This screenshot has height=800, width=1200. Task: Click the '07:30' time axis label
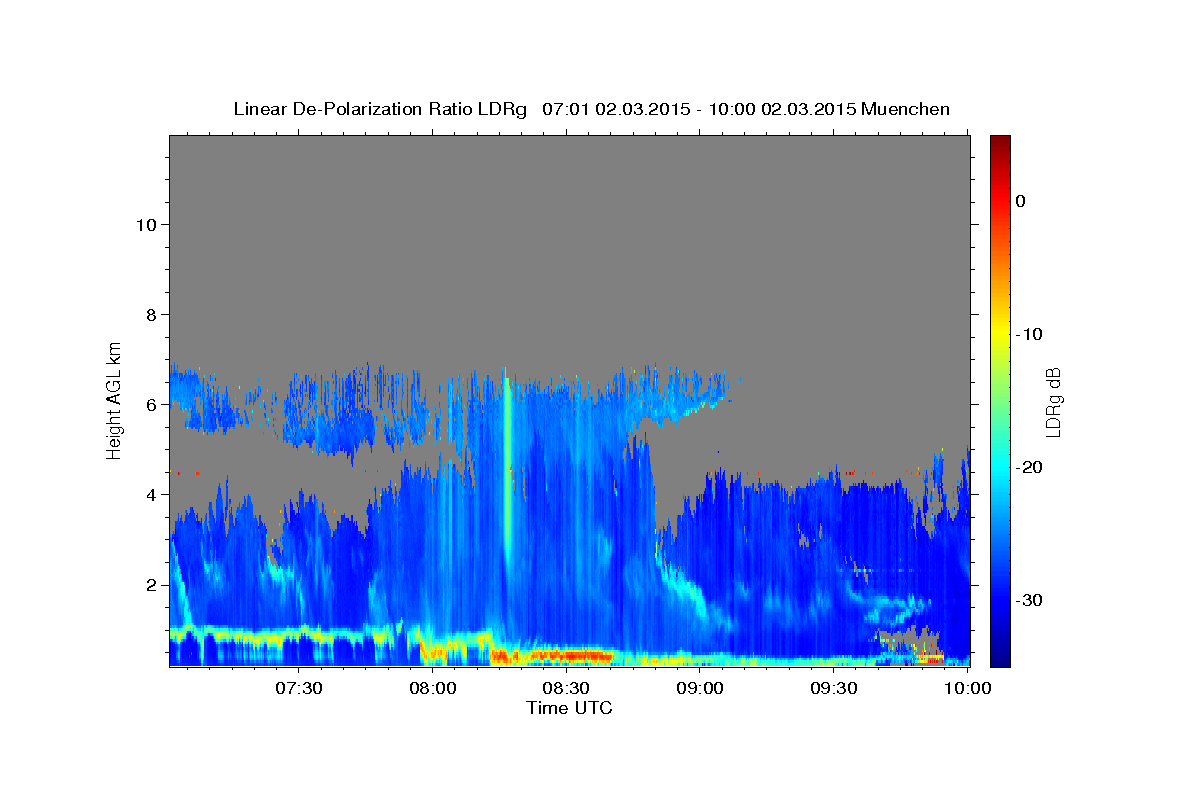(299, 688)
